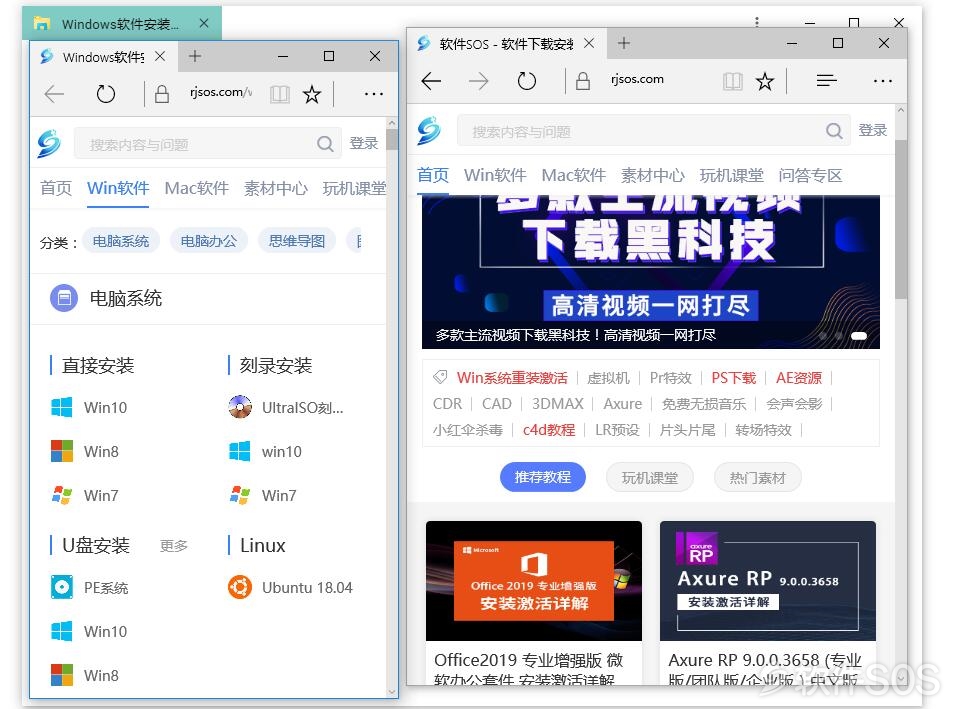Favorite the page in left Edge window

coord(312,94)
